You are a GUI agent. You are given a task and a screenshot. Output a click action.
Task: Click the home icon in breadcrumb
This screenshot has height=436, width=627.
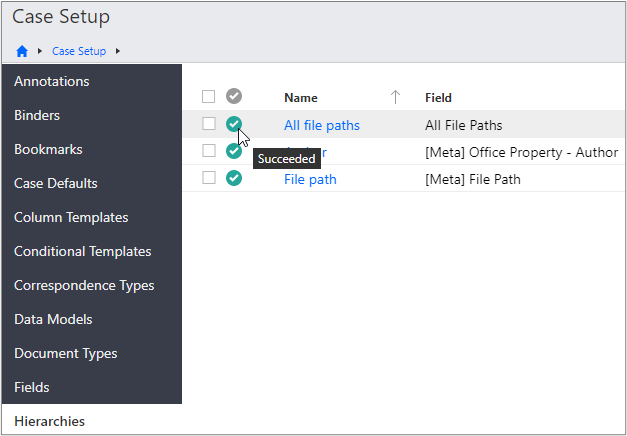point(22,50)
